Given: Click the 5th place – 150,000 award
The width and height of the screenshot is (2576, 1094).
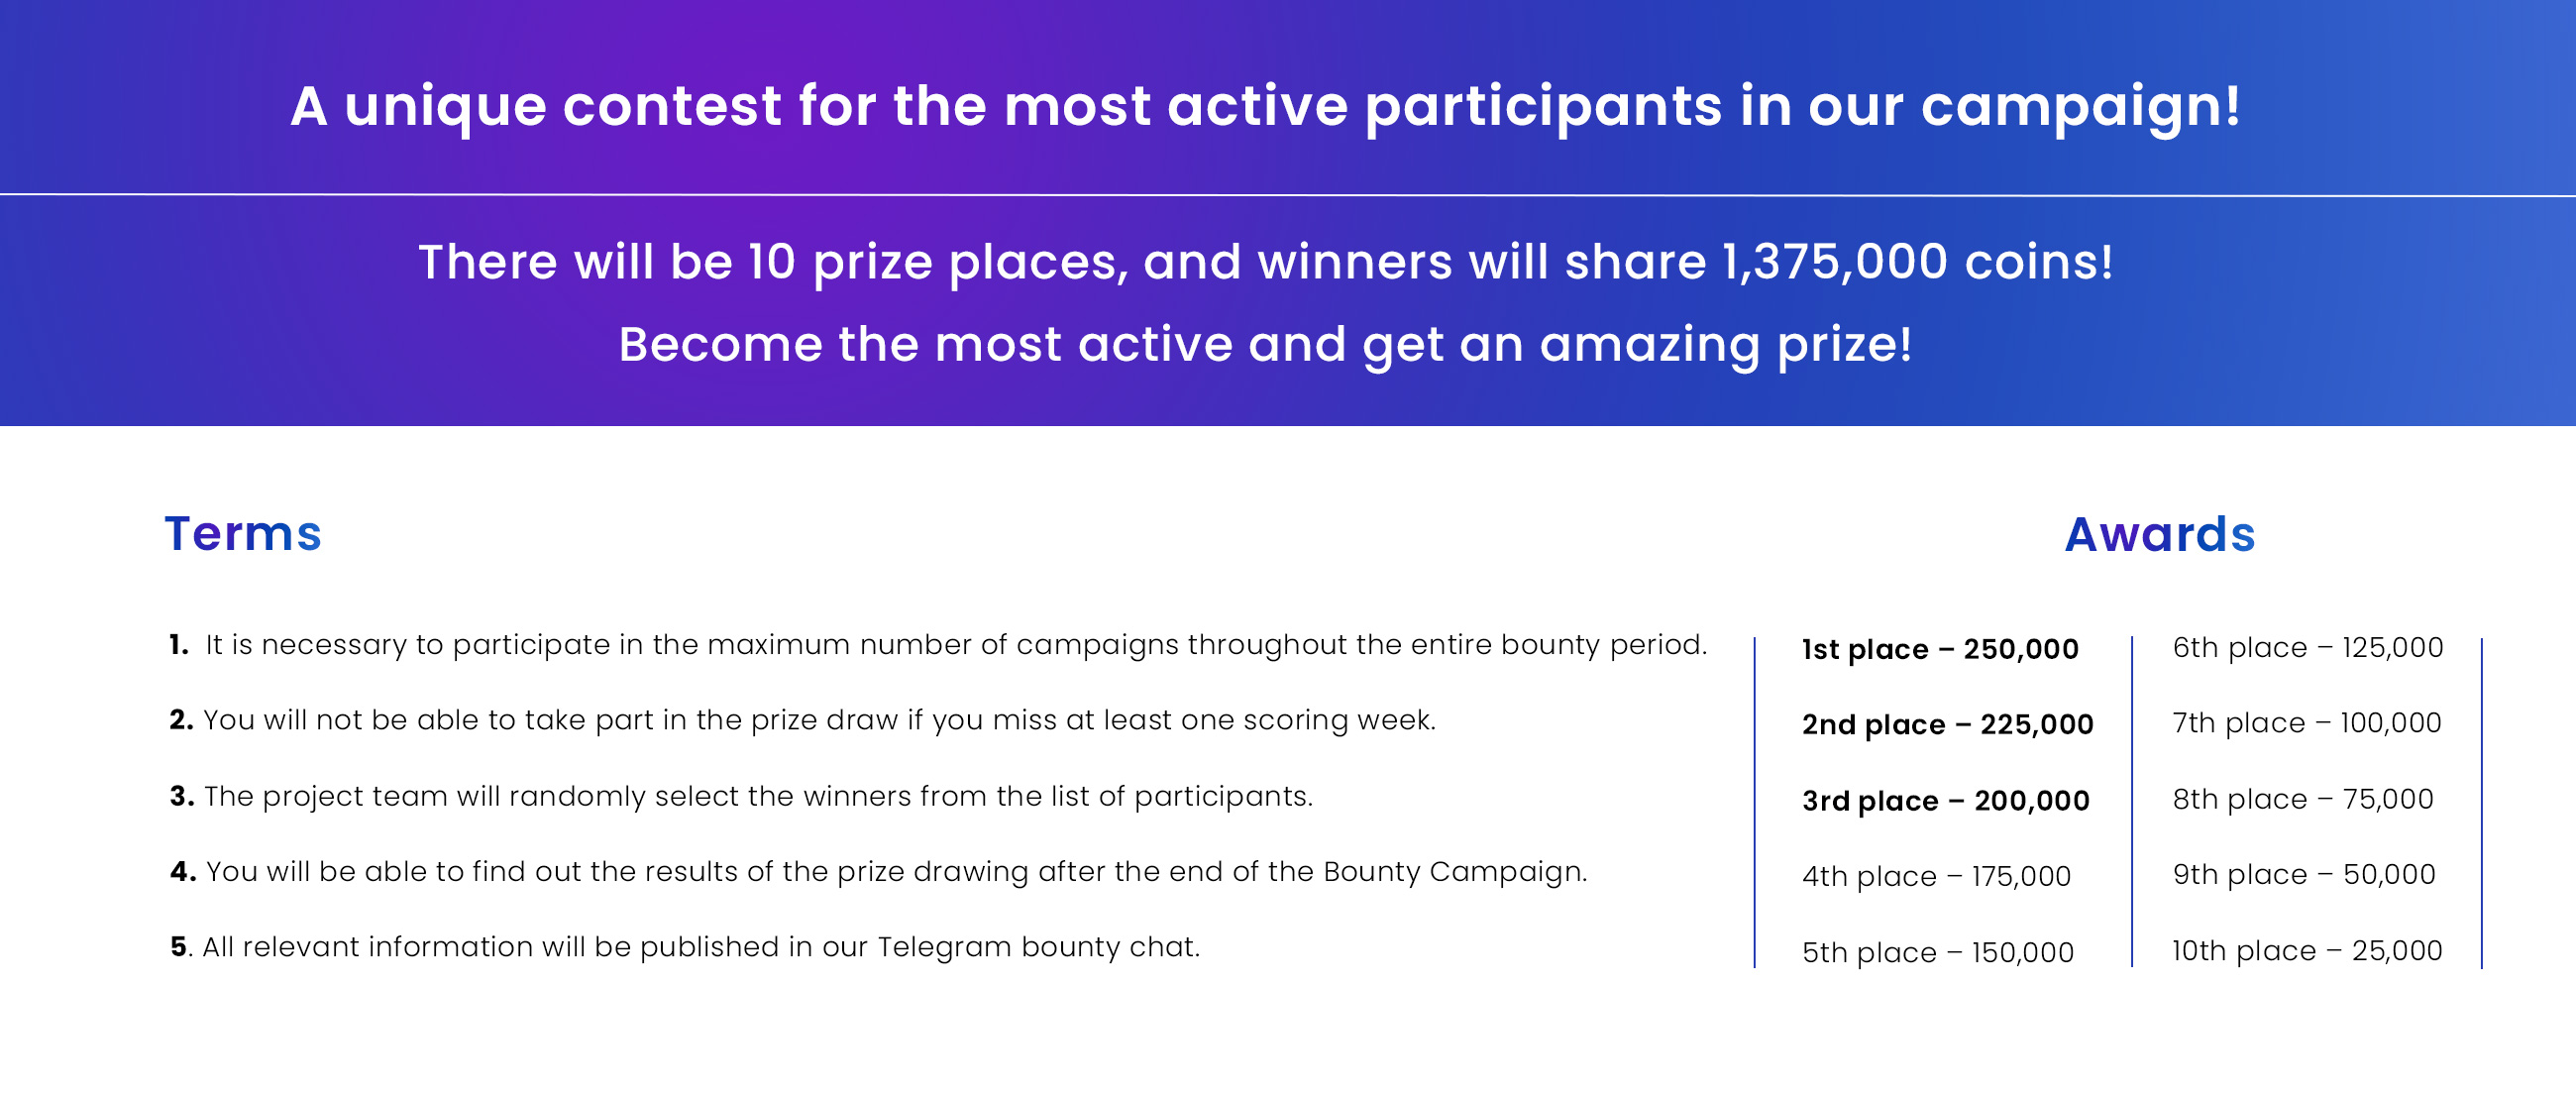Looking at the screenshot, I should tap(1938, 952).
